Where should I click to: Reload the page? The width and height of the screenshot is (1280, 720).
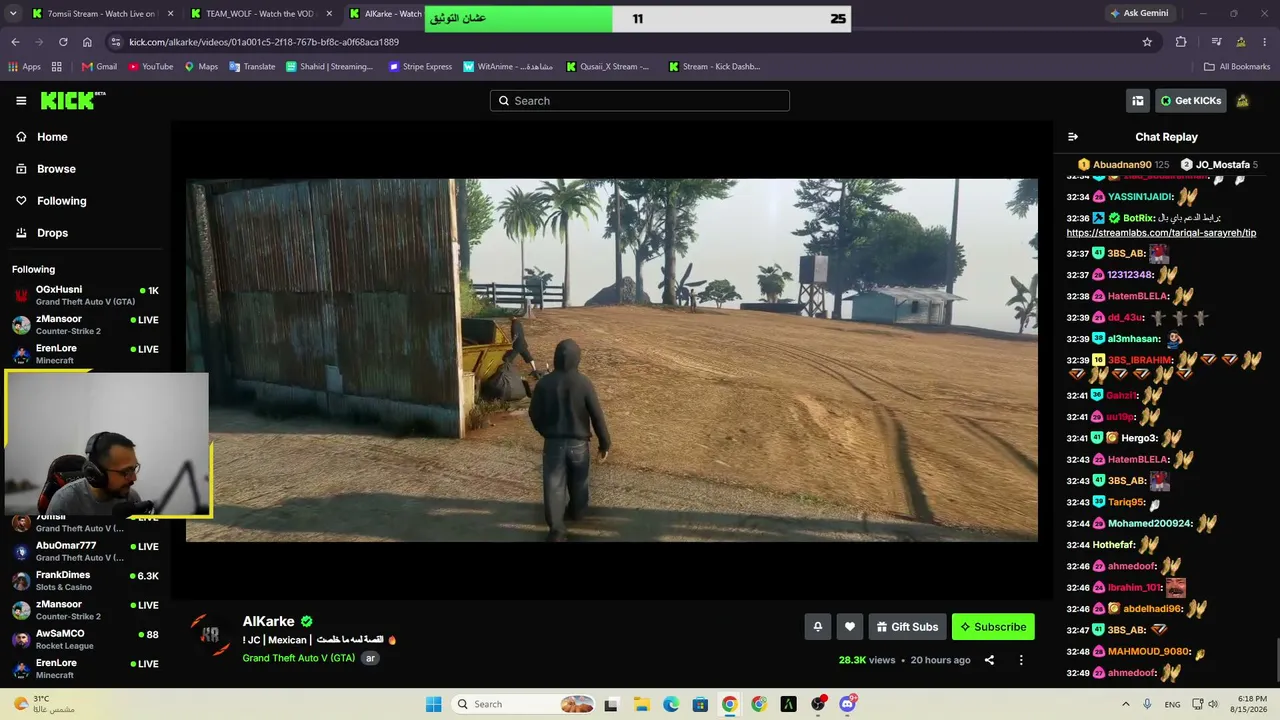63,42
